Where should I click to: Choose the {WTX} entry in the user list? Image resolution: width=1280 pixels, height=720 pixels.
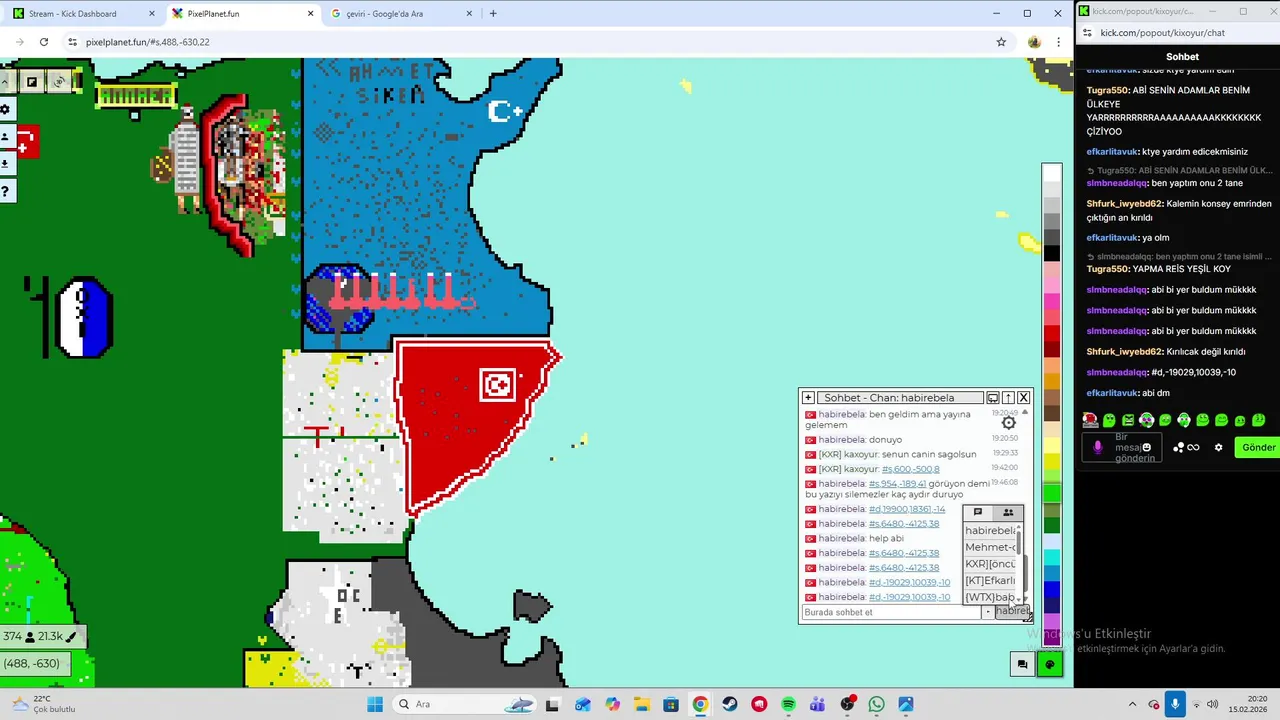990,597
